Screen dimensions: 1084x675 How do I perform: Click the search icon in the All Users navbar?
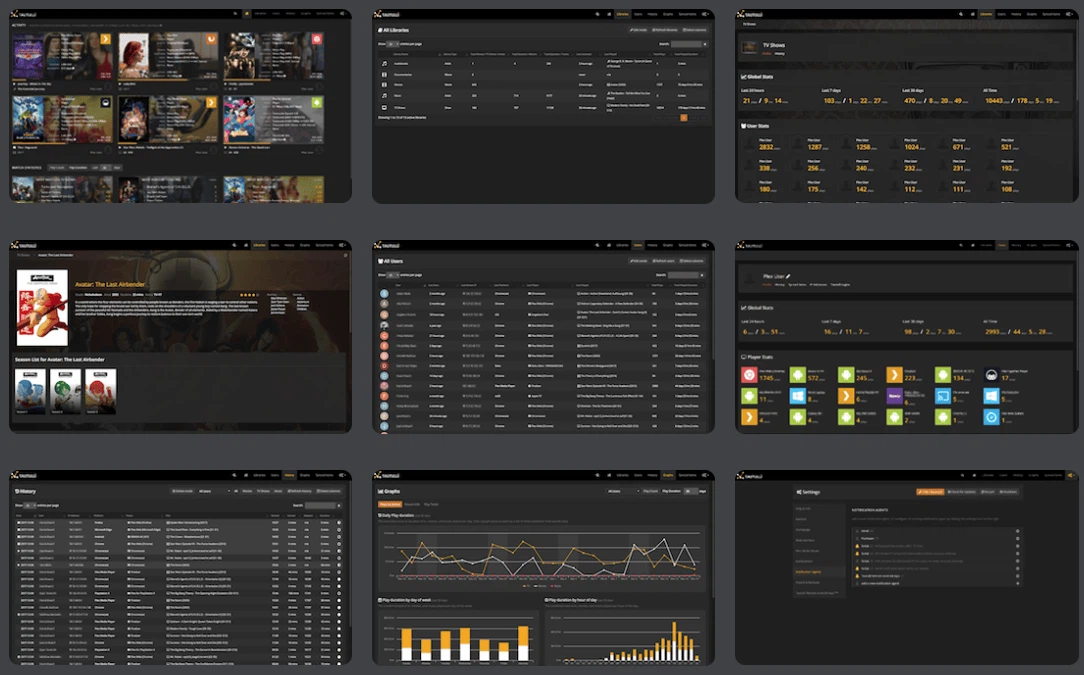click(x=597, y=245)
